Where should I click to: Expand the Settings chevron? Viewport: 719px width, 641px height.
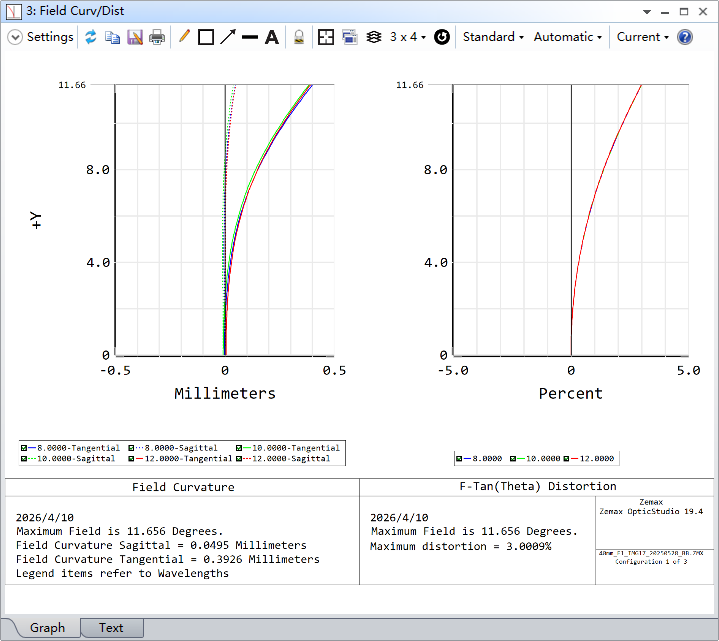(15, 37)
